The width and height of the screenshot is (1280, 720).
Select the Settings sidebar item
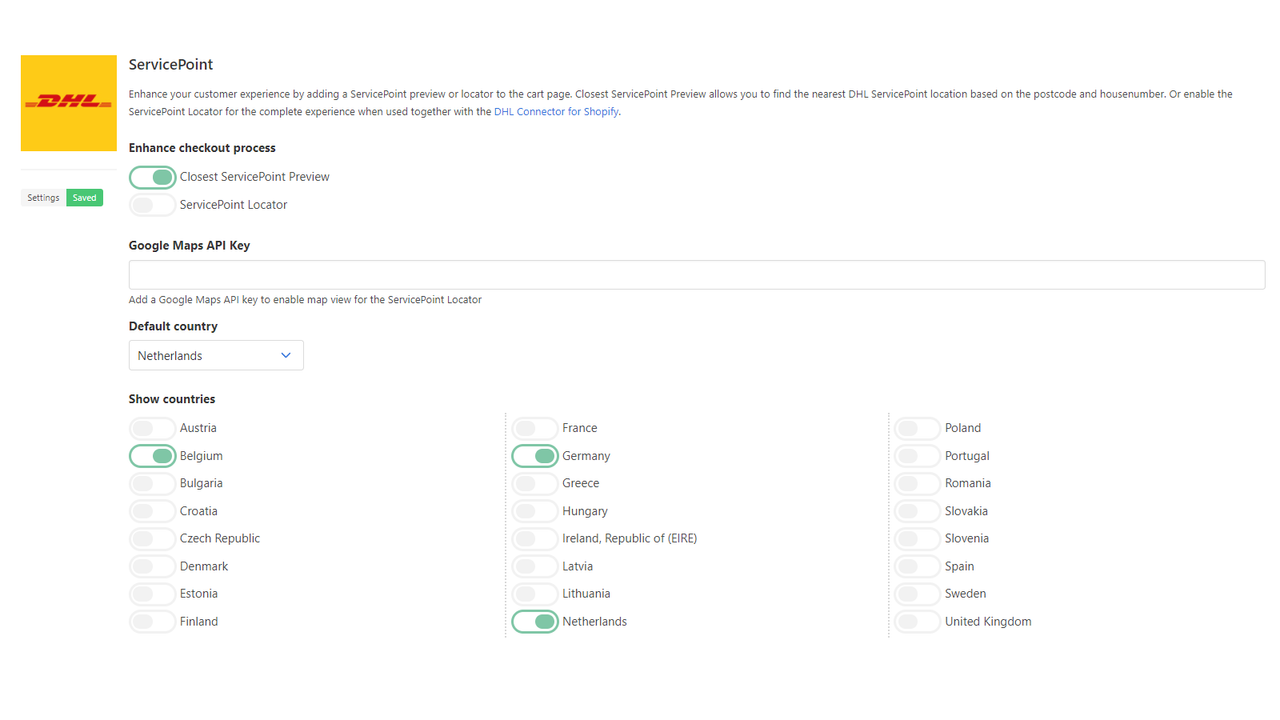pos(43,197)
